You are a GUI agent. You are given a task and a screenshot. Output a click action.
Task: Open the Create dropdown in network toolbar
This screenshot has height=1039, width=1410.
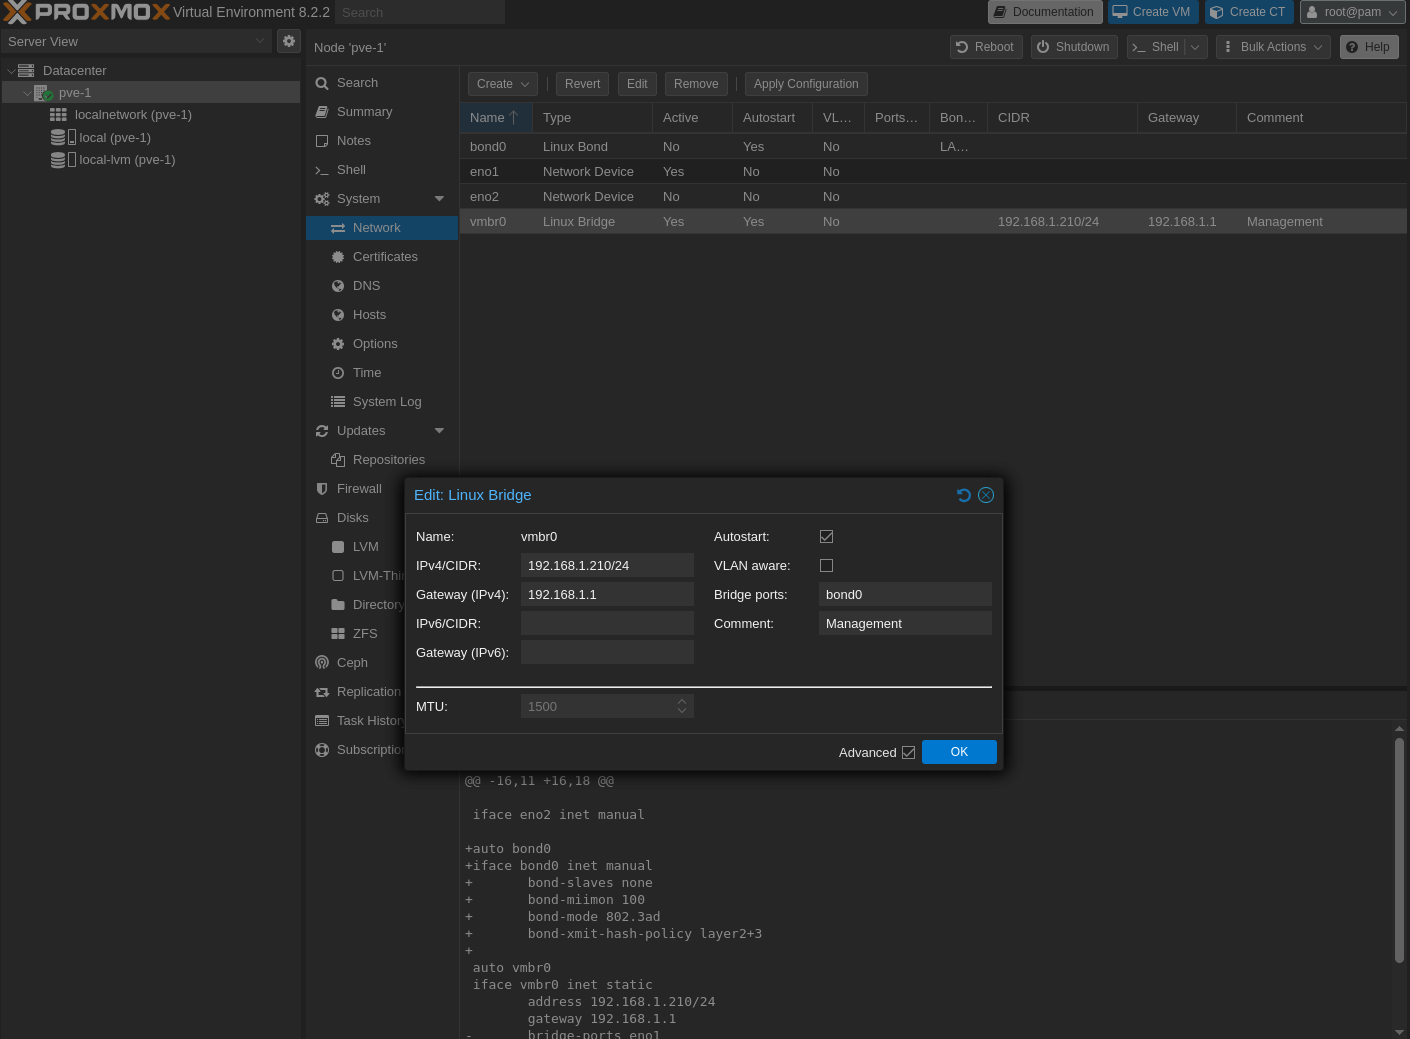503,84
